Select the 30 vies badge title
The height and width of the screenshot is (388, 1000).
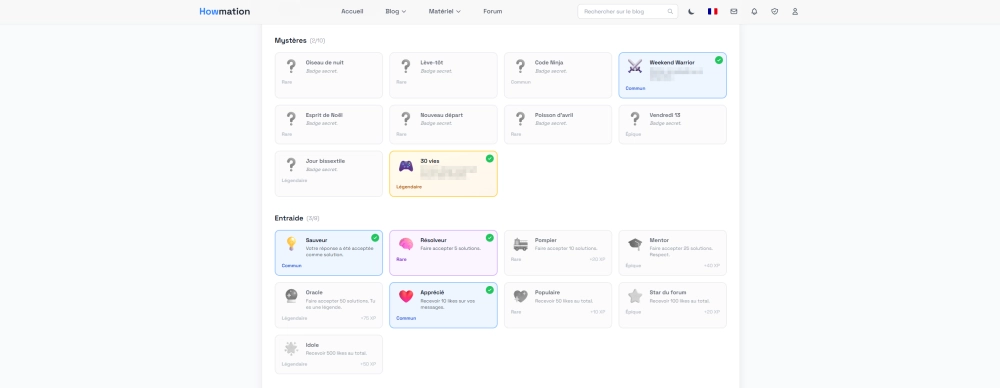coord(430,161)
